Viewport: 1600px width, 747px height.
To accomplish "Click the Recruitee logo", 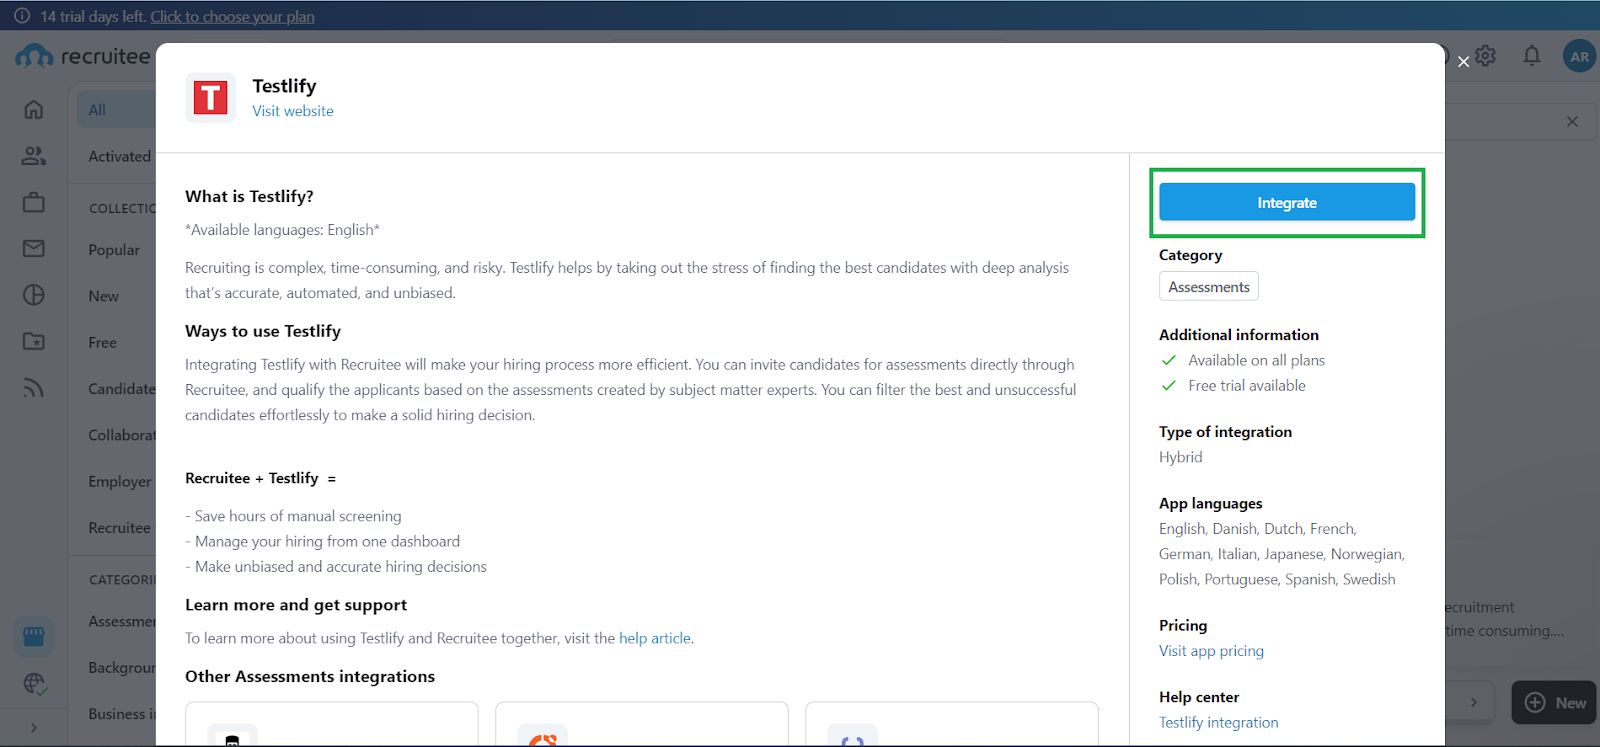I will pos(83,57).
